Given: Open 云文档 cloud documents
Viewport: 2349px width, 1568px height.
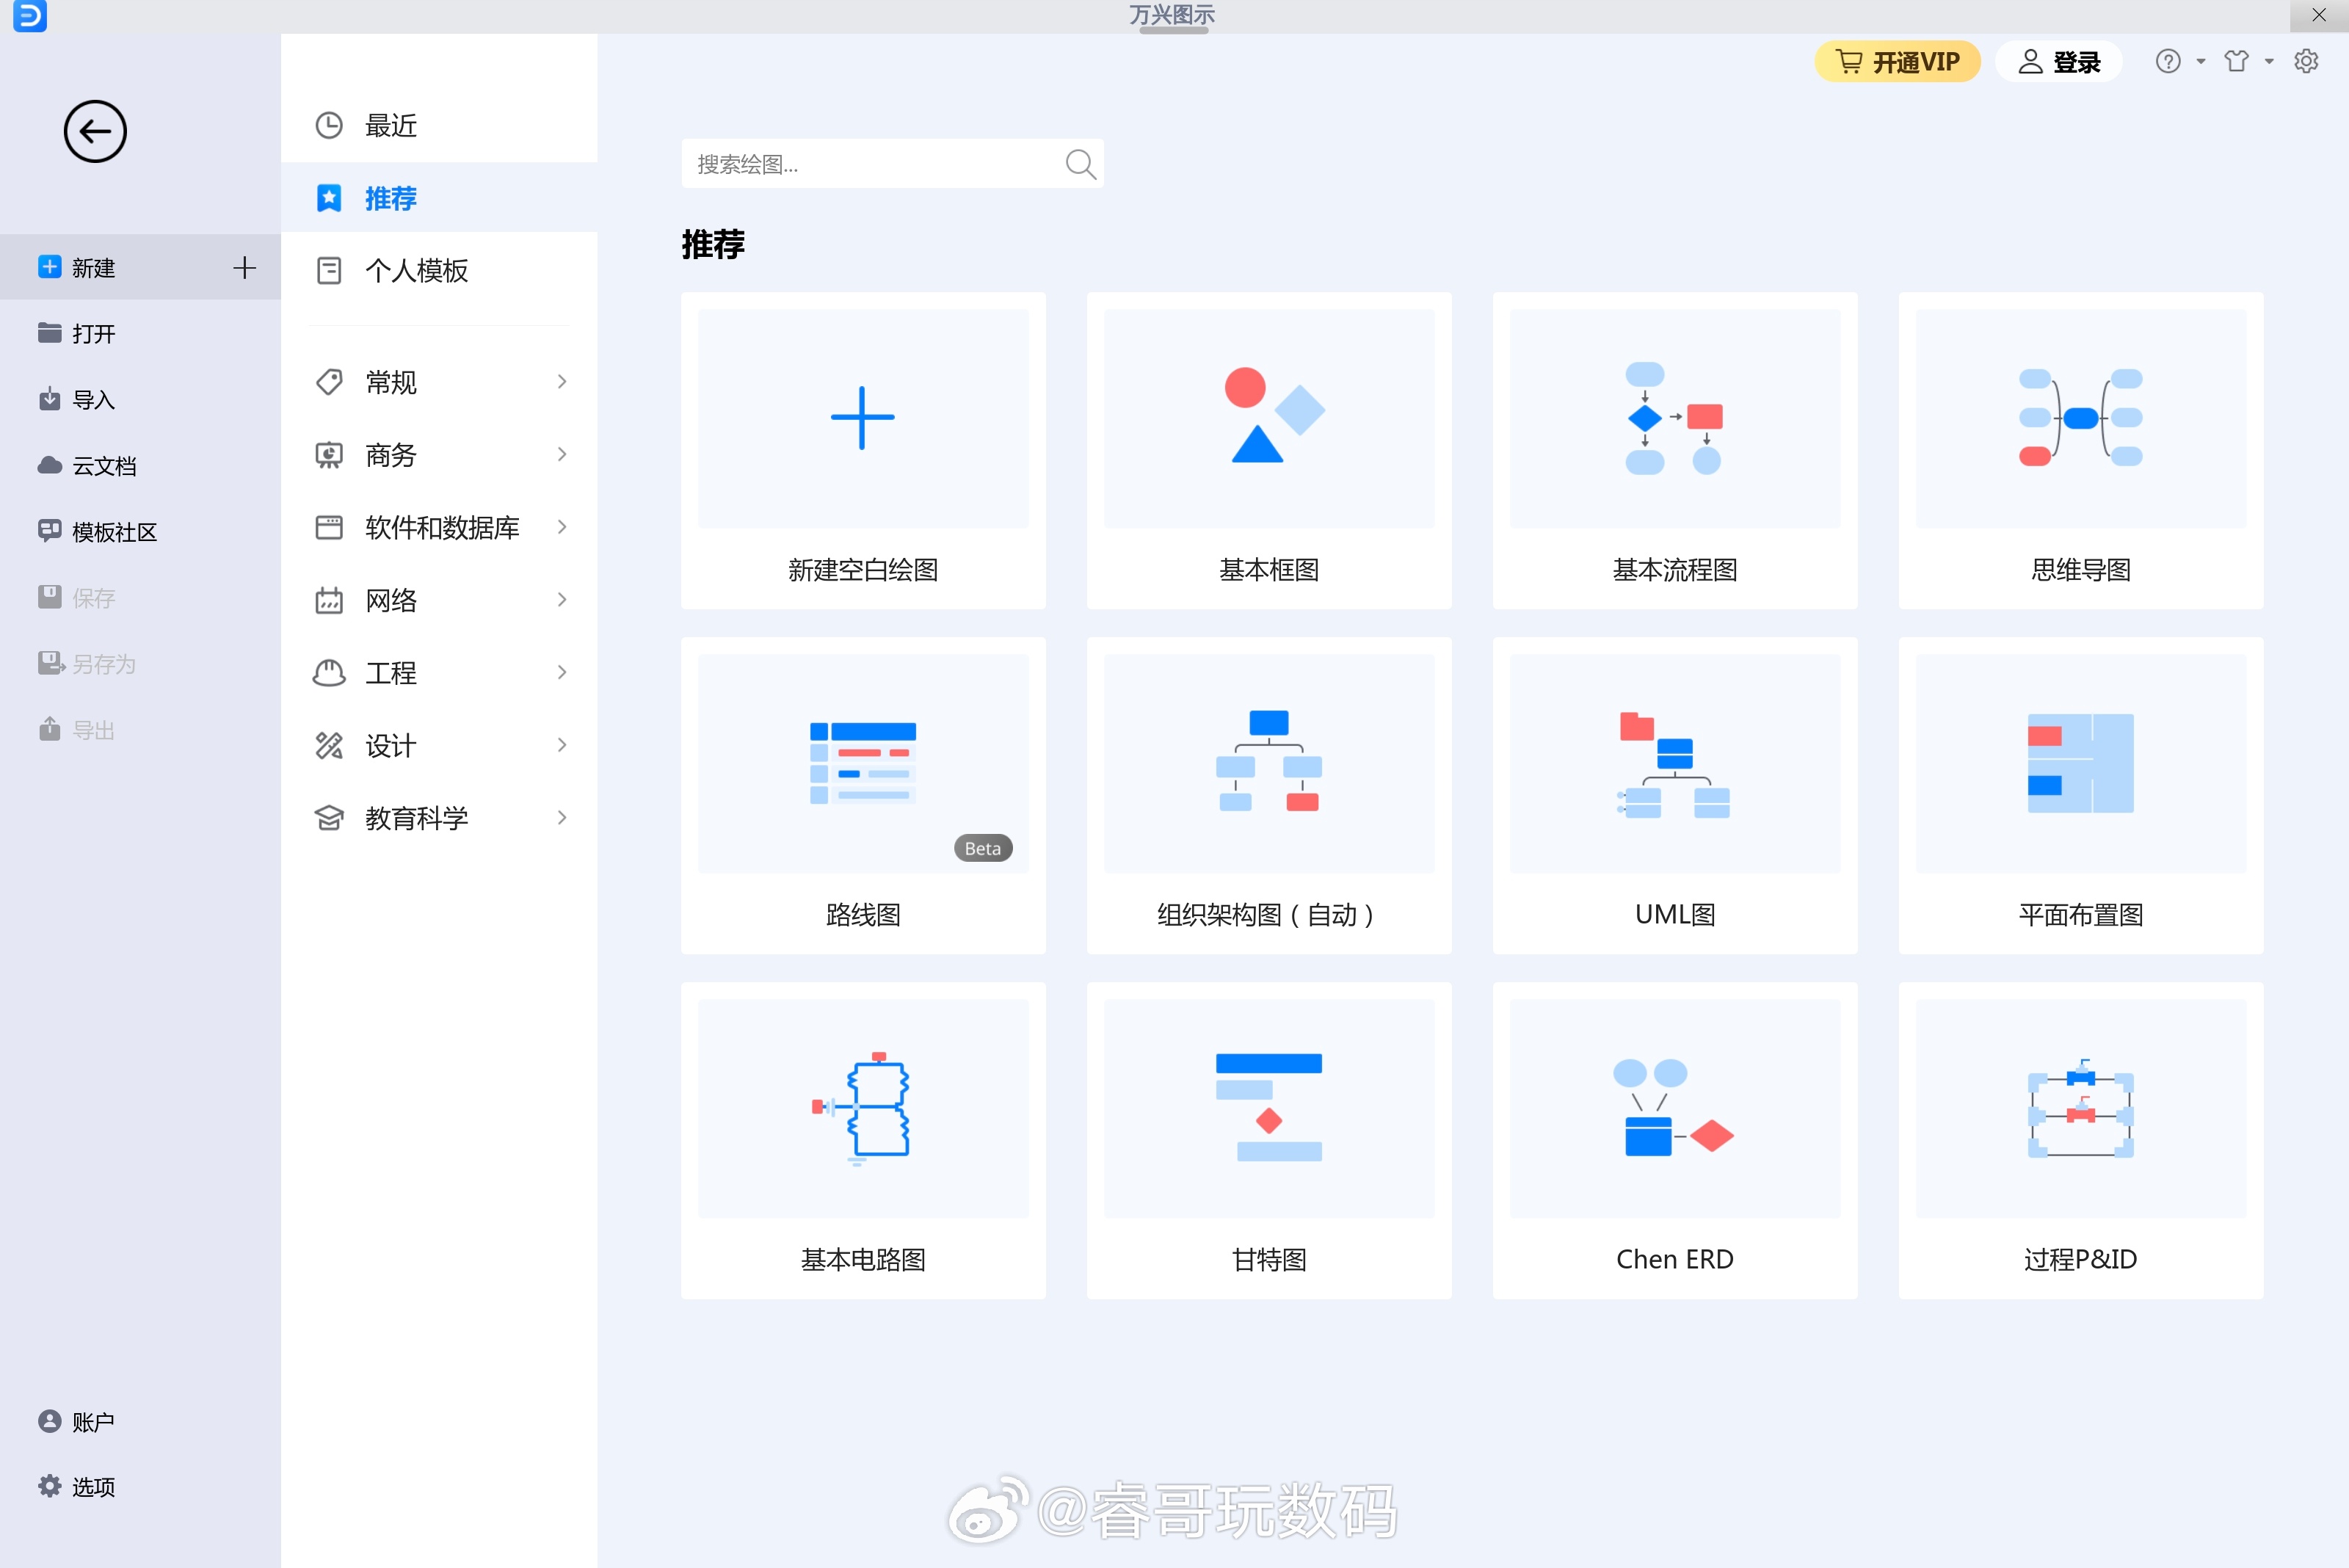Looking at the screenshot, I should pyautogui.click(x=103, y=466).
